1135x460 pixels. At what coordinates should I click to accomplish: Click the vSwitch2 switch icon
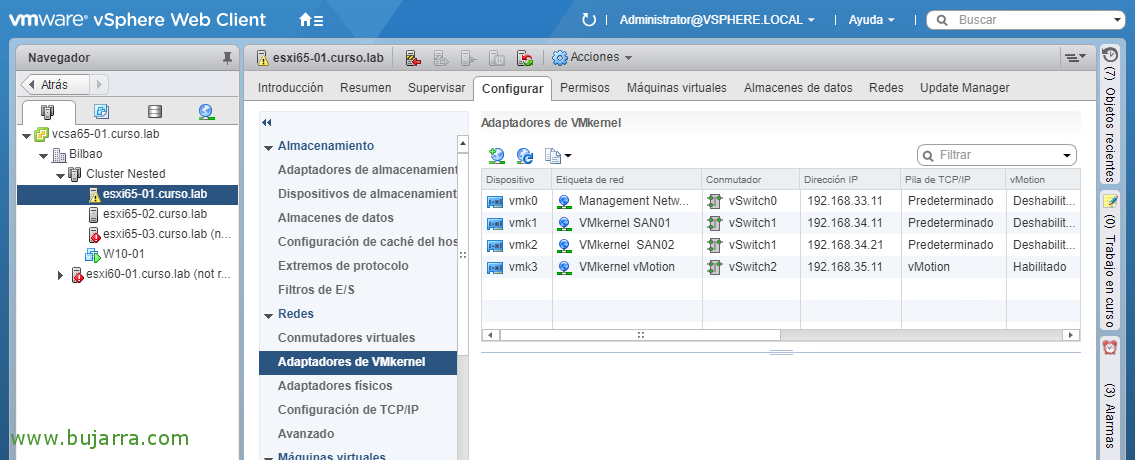714,267
